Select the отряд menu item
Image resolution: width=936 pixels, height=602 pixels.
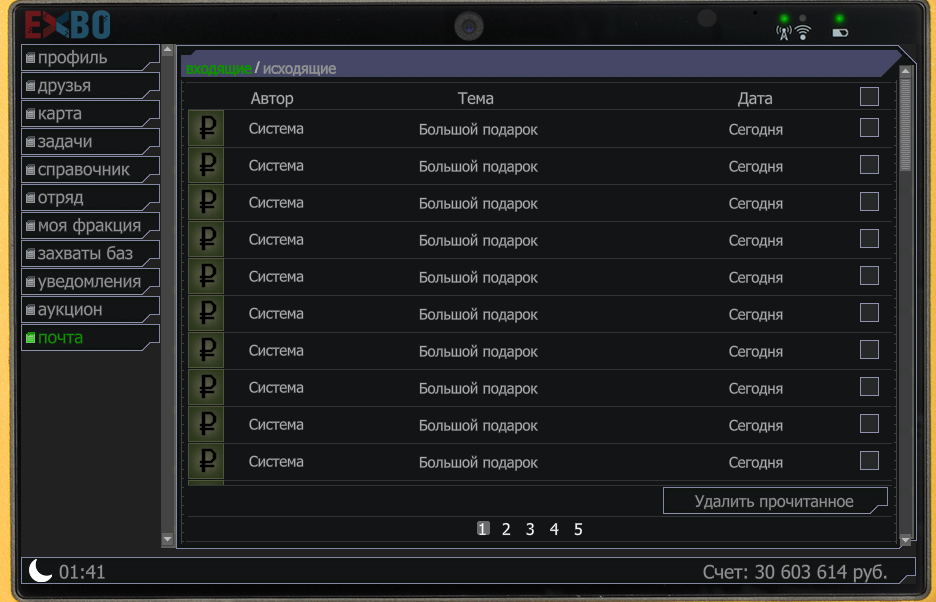[90, 198]
